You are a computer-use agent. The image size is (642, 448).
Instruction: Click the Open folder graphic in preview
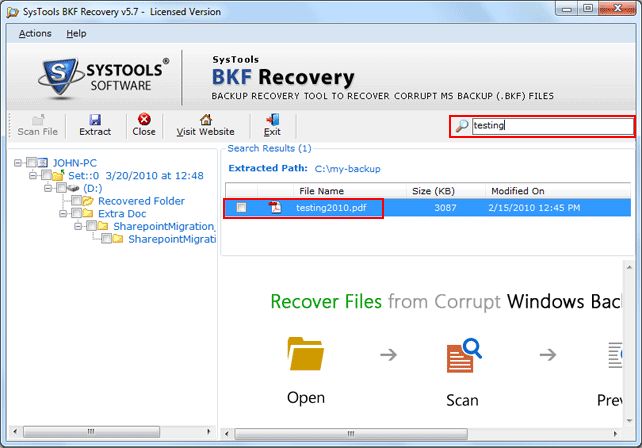305,354
